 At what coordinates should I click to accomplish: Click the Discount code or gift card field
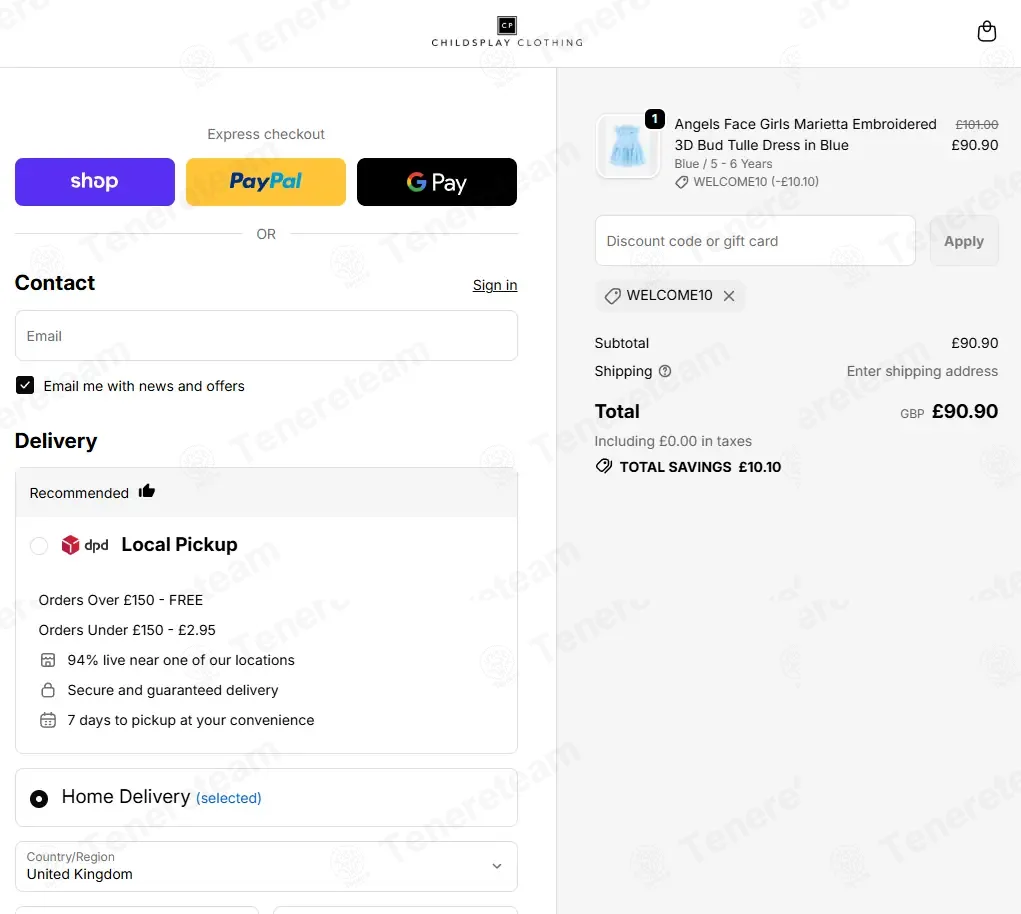755,241
